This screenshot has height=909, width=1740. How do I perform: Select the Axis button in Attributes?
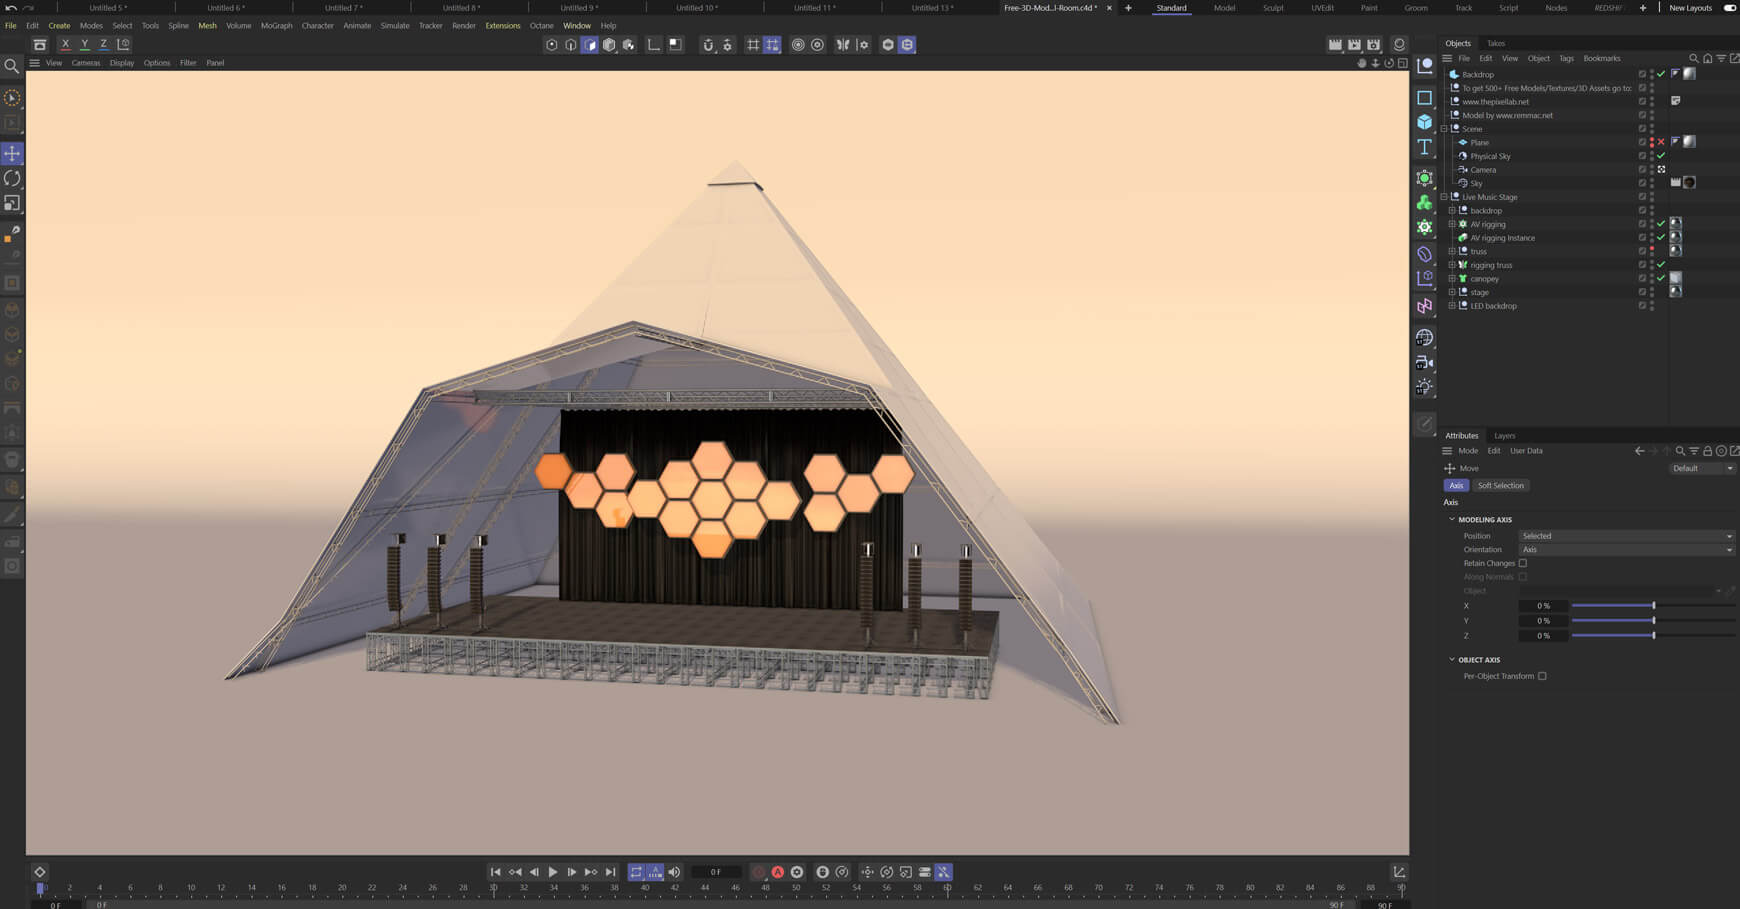coord(1456,486)
